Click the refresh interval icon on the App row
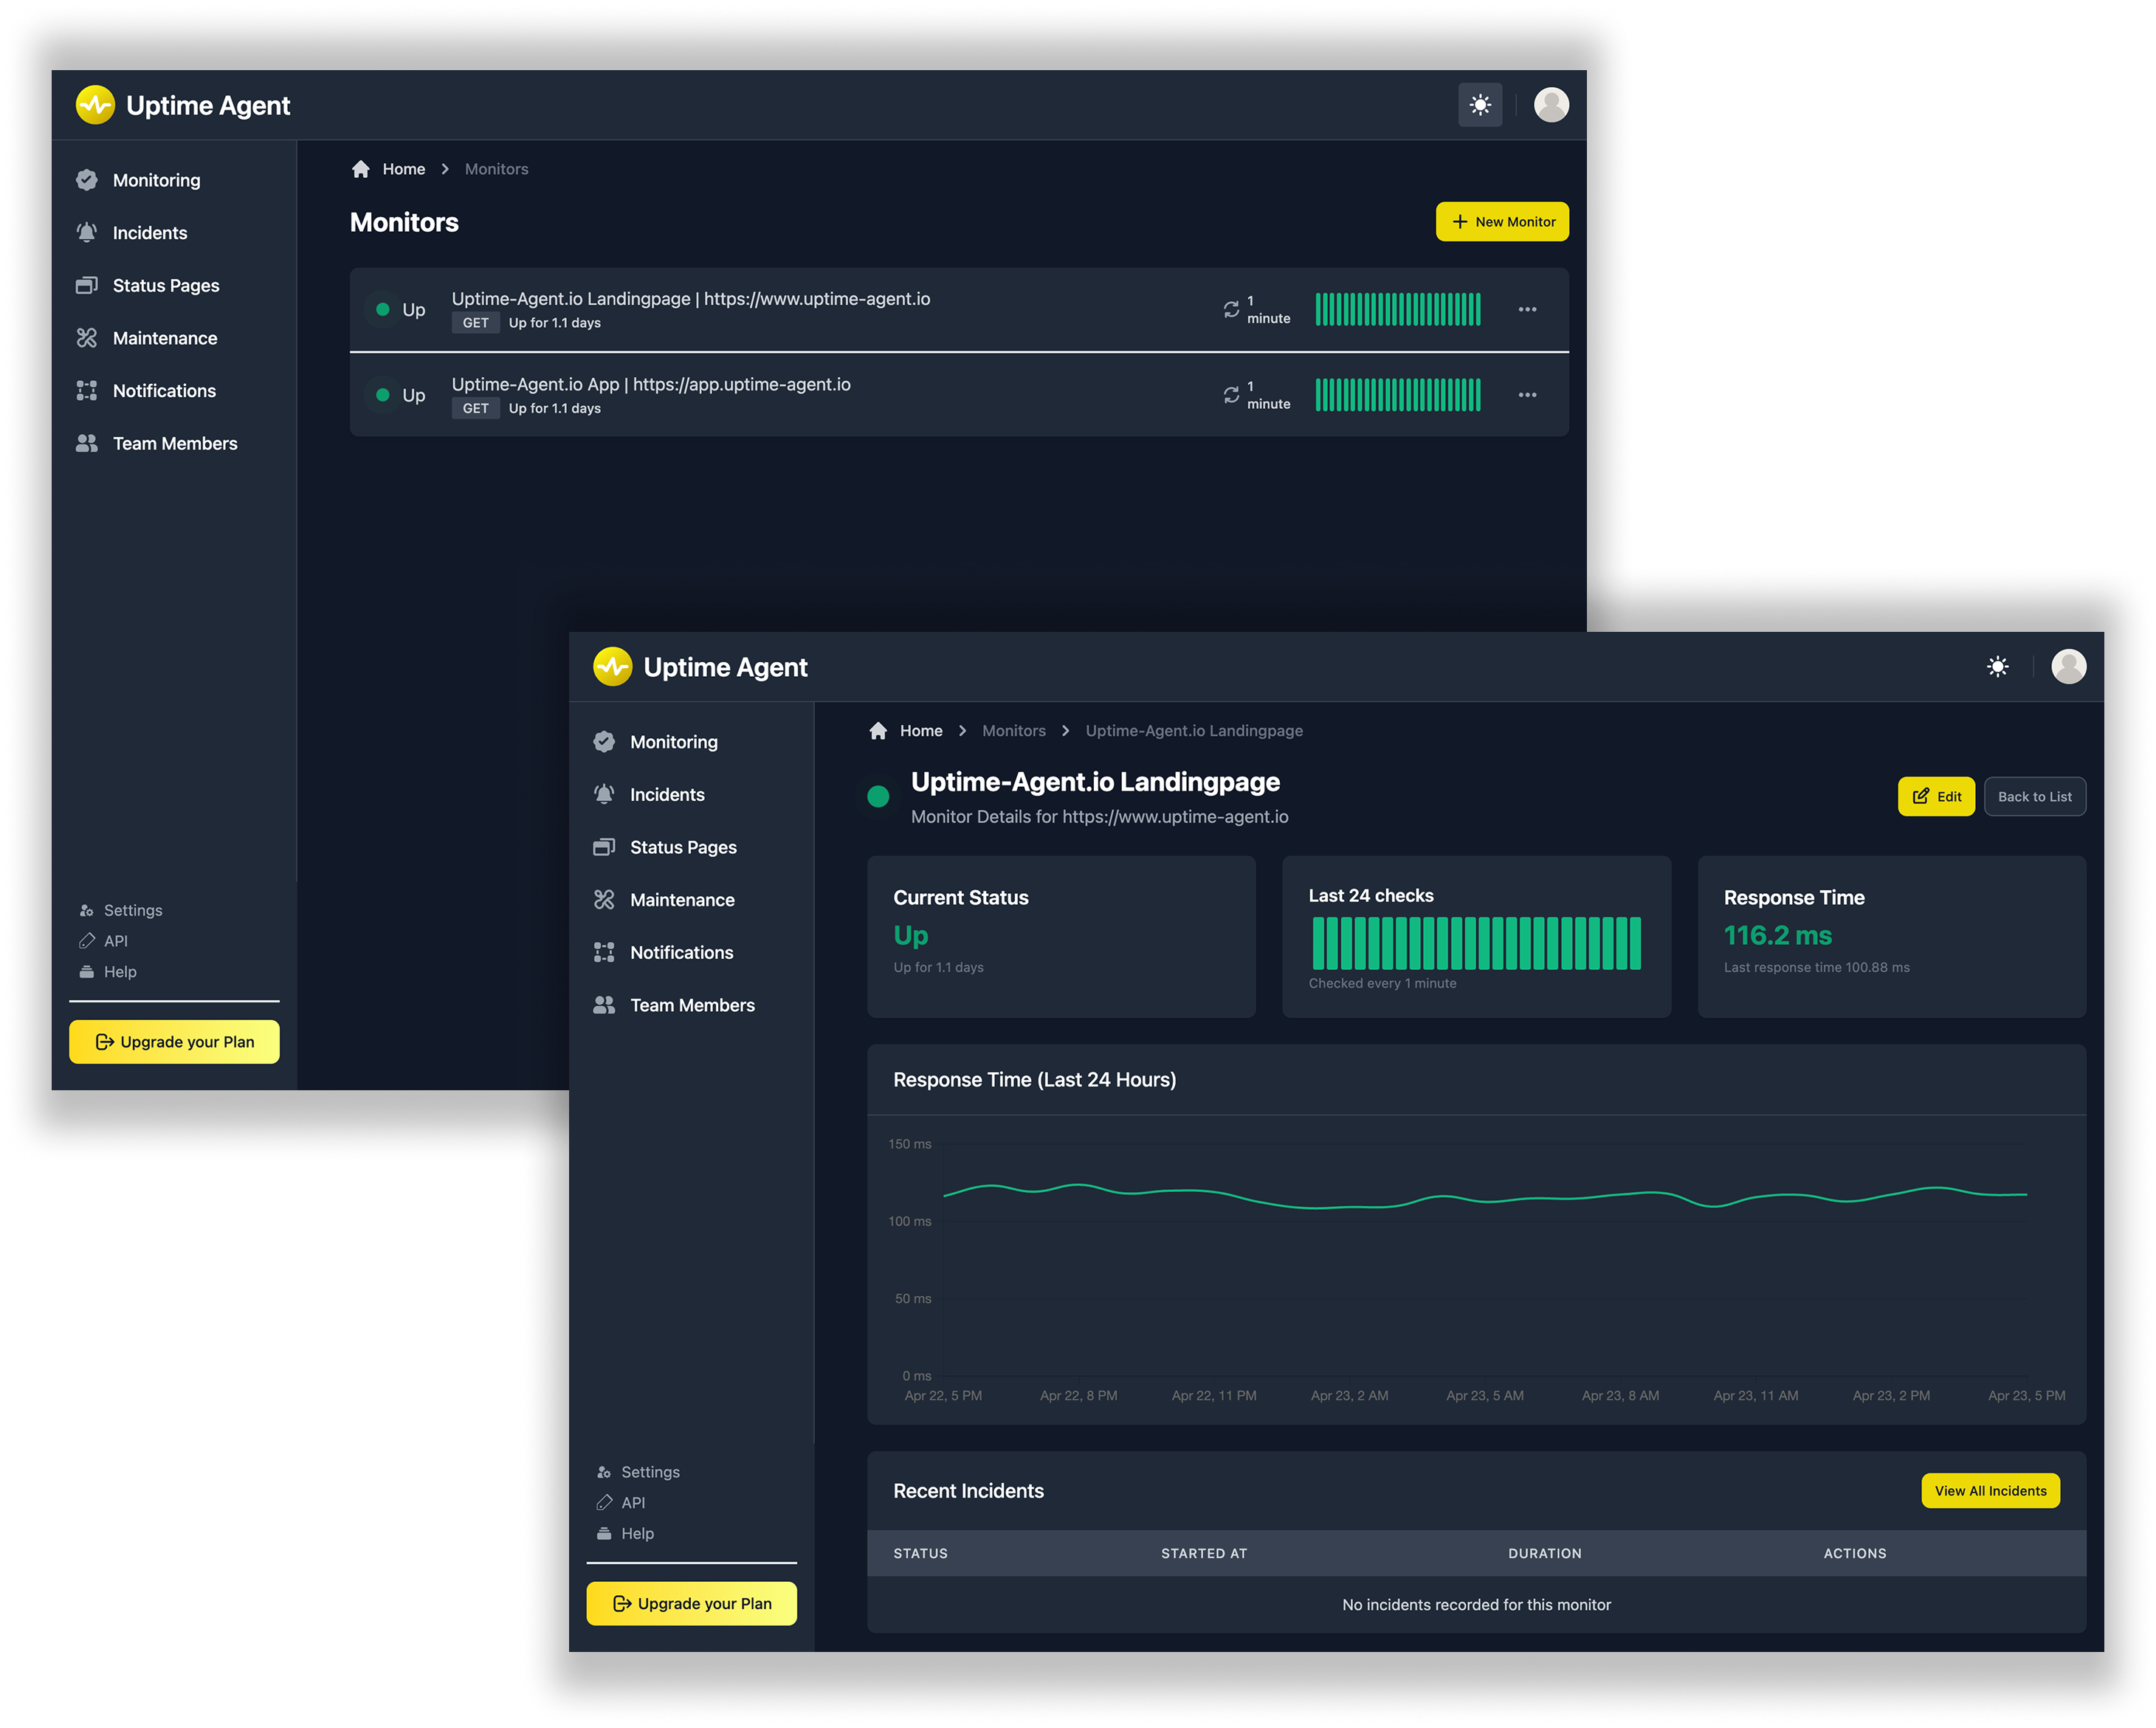 click(x=1231, y=395)
